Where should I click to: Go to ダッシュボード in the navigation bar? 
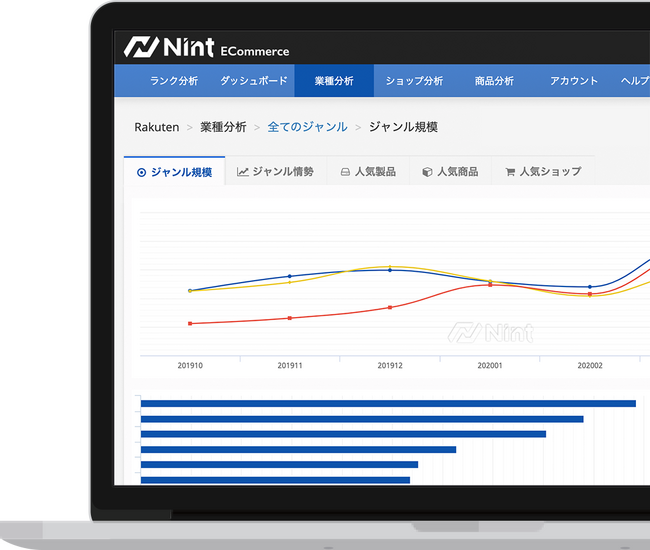click(254, 81)
